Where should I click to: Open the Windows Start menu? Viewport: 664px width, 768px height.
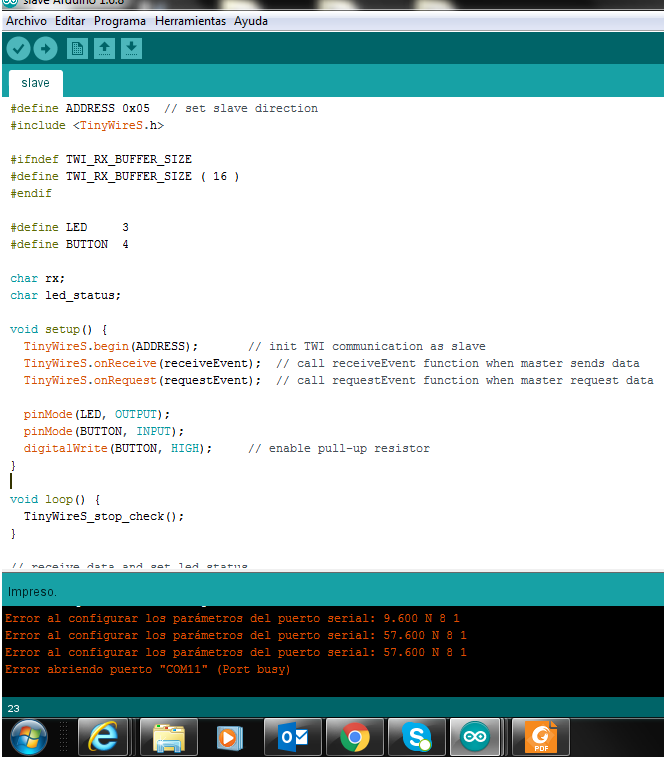pyautogui.click(x=29, y=738)
